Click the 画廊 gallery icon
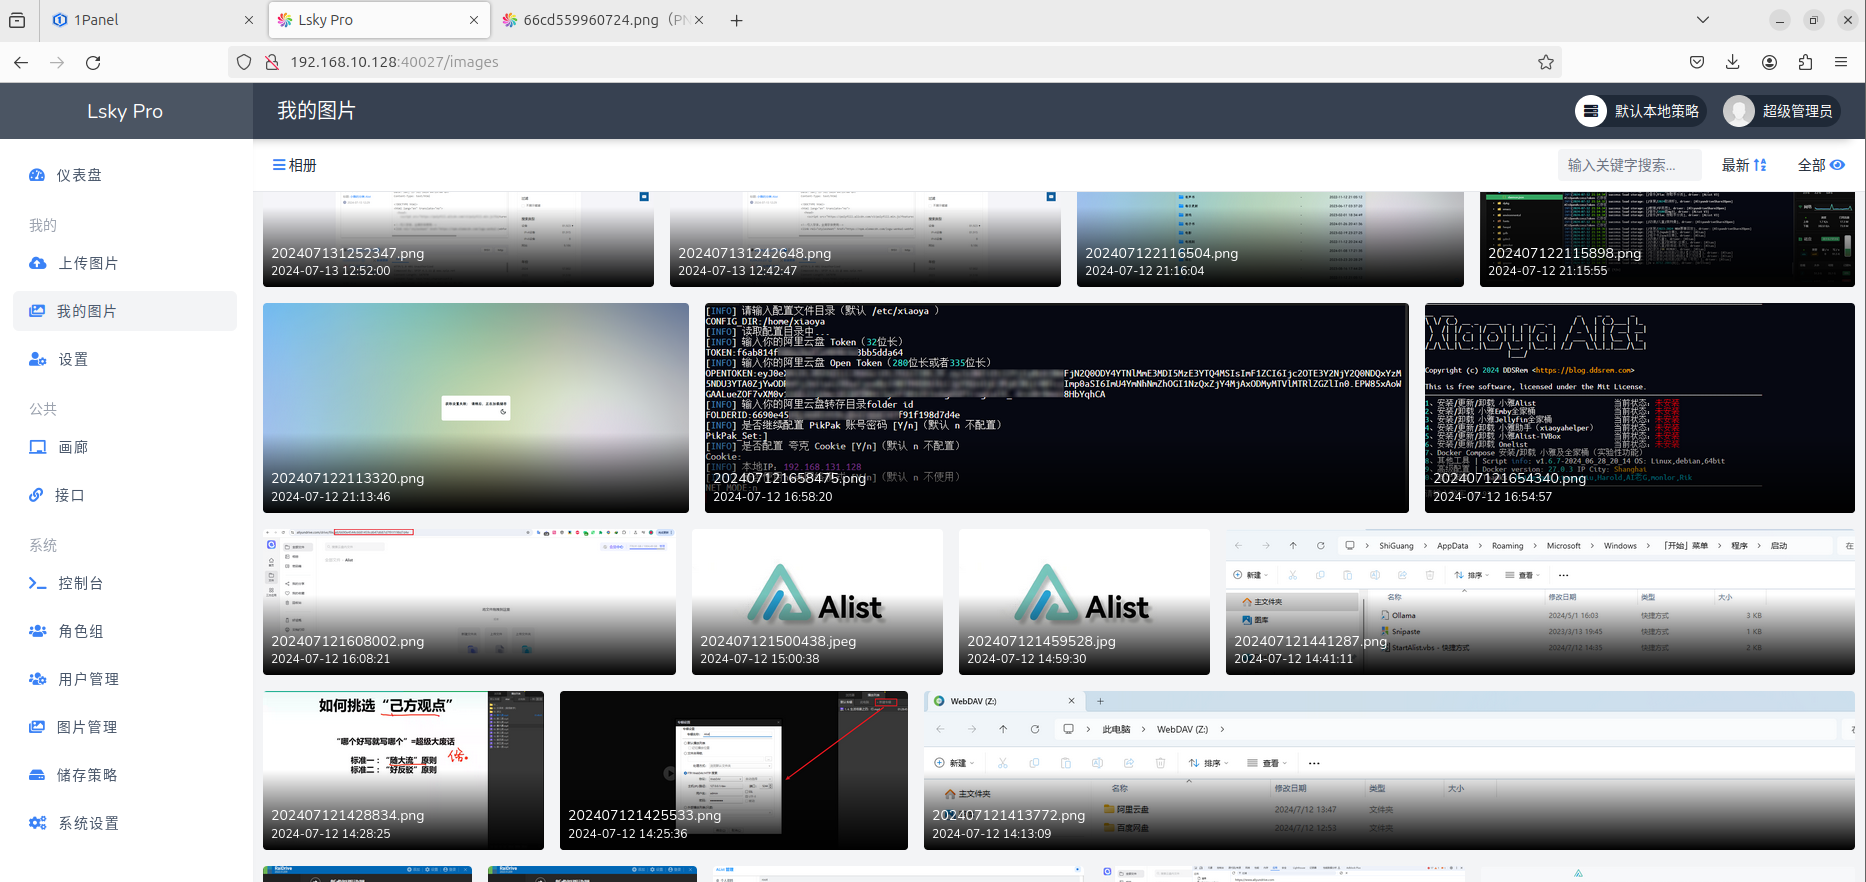This screenshot has width=1866, height=882. pyautogui.click(x=37, y=447)
